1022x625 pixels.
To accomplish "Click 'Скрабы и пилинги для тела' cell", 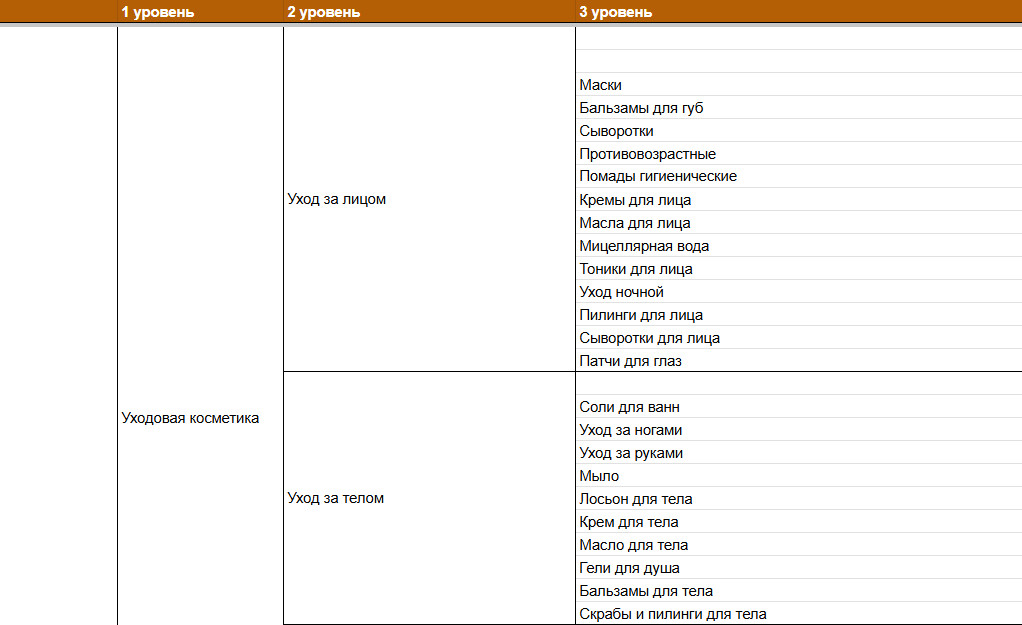I will coord(798,613).
